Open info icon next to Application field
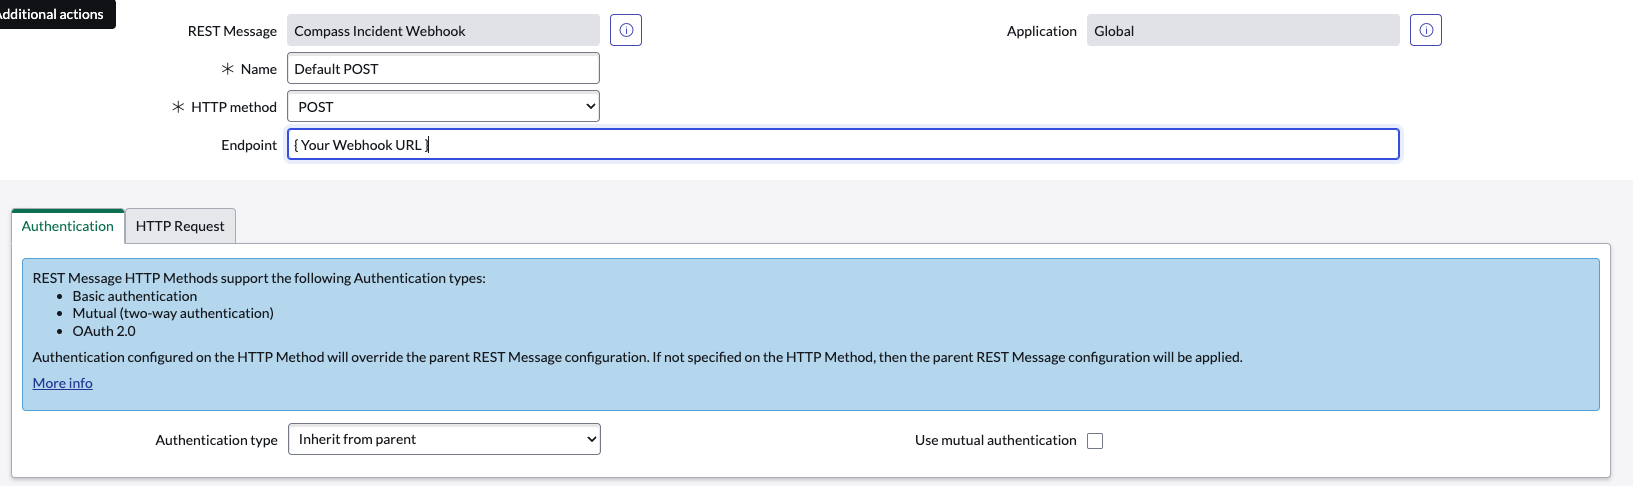Screen dimensions: 1633x486 (1426, 30)
